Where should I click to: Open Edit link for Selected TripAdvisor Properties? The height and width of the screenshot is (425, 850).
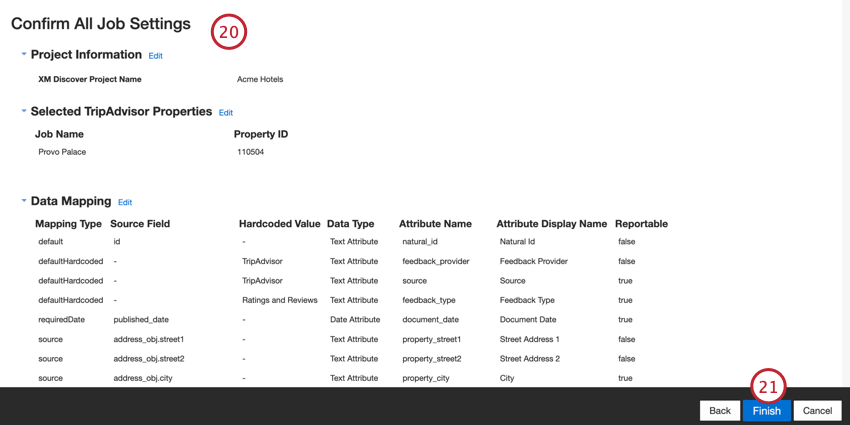click(226, 113)
